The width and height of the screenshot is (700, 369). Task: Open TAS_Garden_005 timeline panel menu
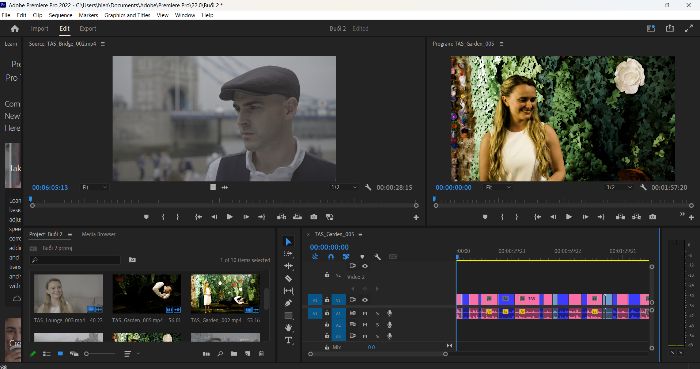point(360,234)
